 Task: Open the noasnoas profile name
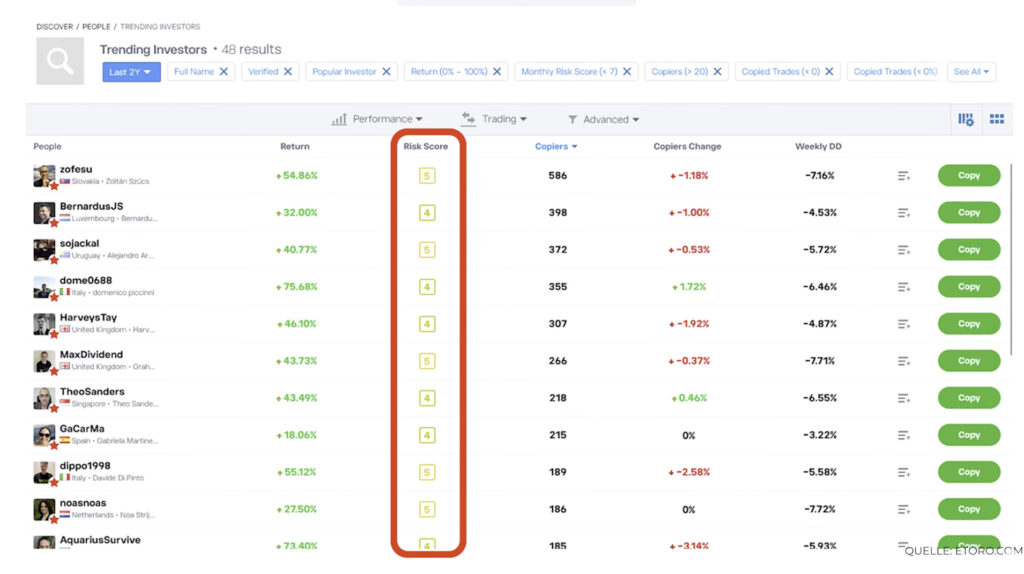83,503
